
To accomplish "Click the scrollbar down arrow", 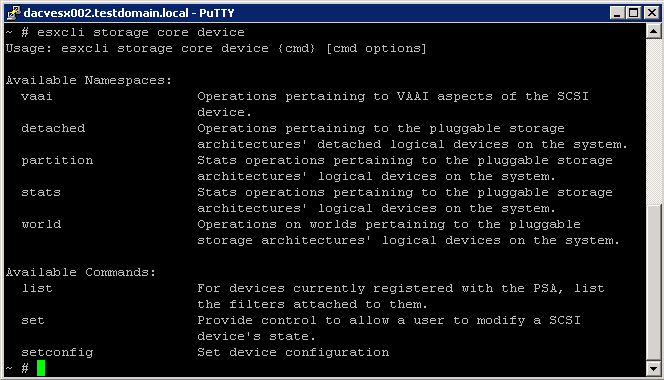I will point(653,368).
